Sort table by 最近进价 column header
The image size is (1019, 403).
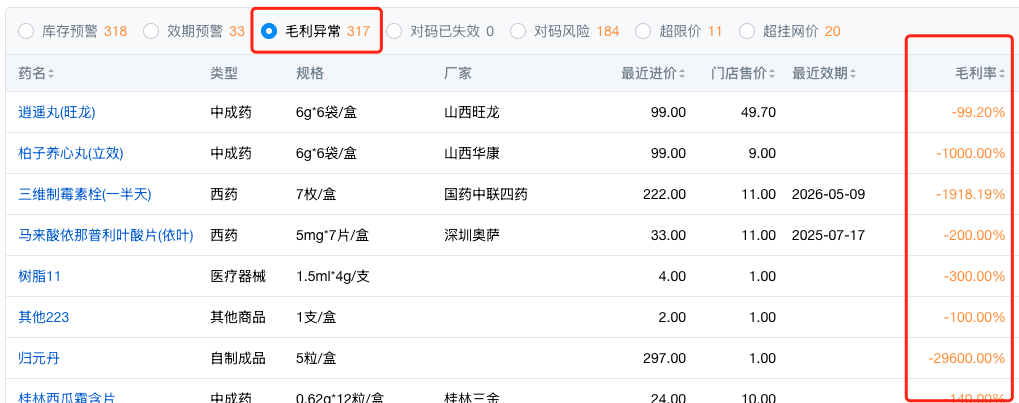pyautogui.click(x=653, y=73)
